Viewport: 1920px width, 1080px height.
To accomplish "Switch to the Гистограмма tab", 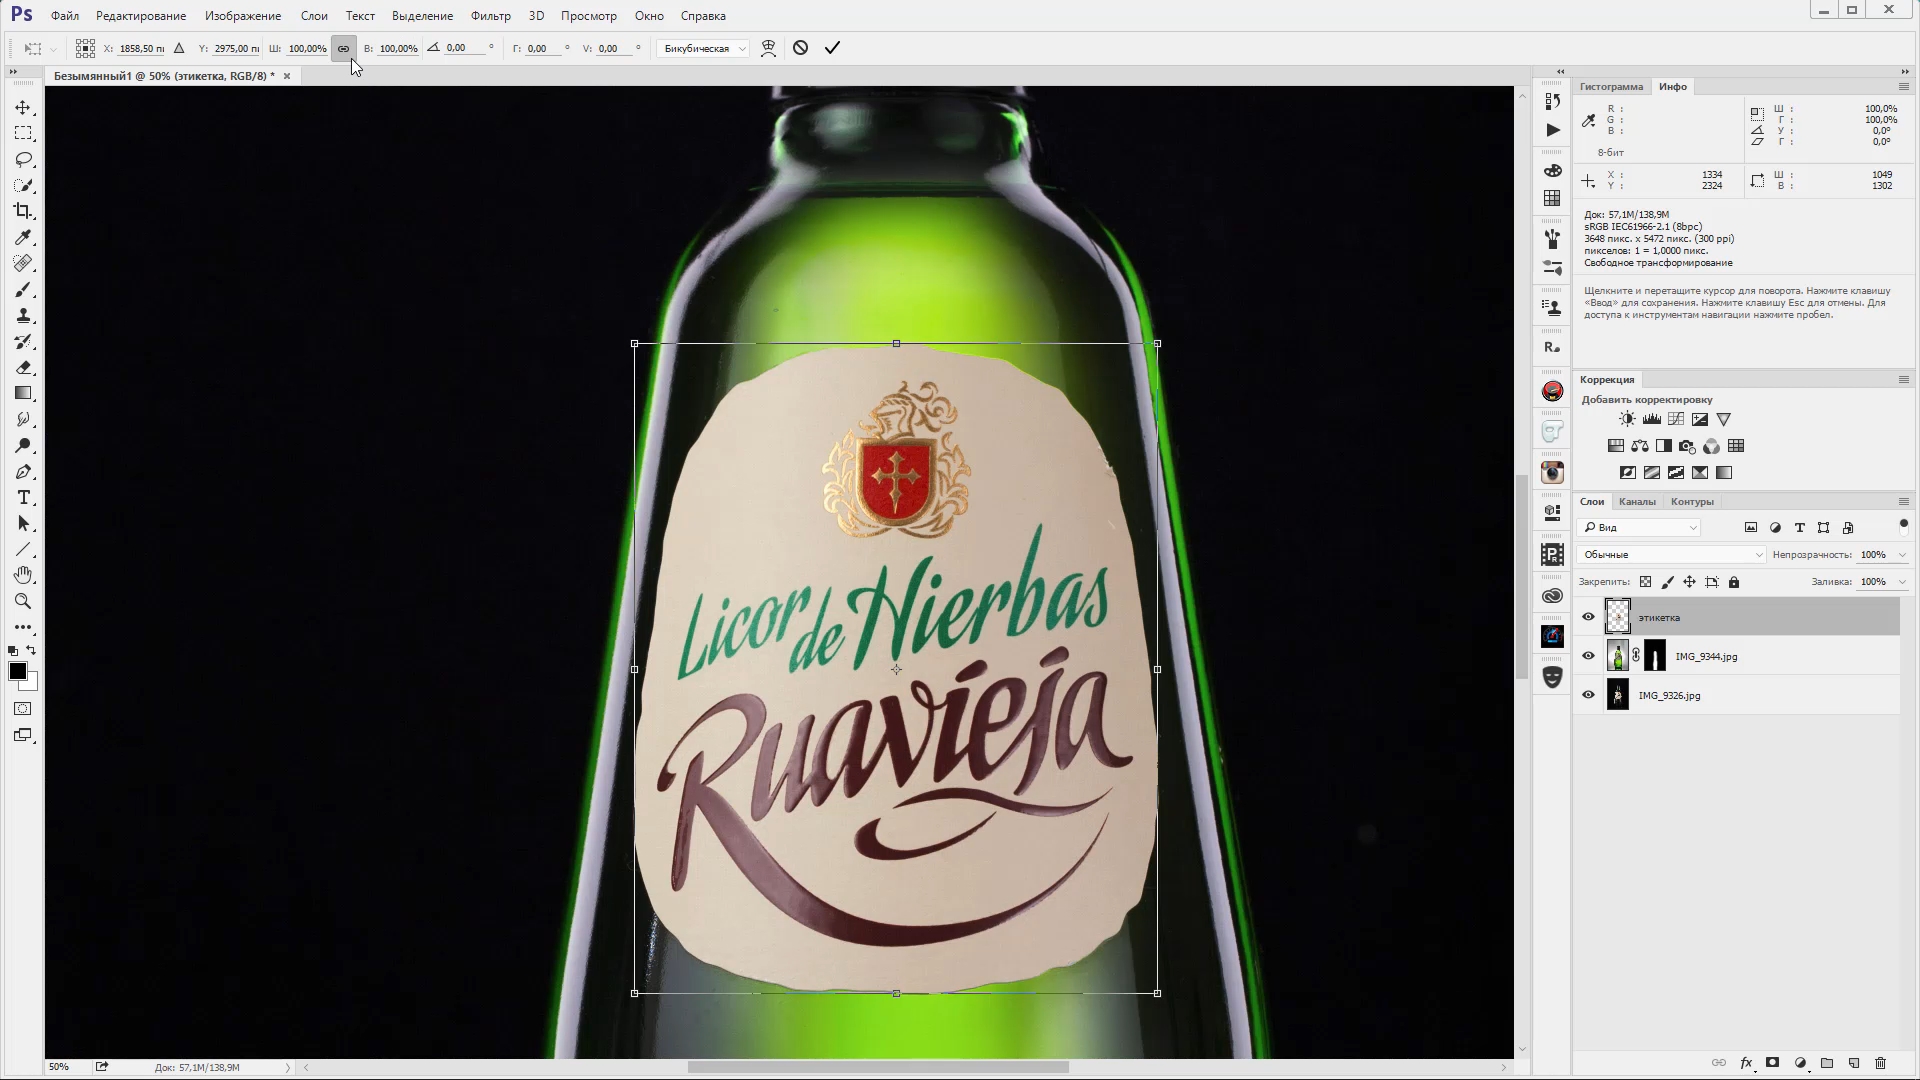I will pyautogui.click(x=1611, y=87).
